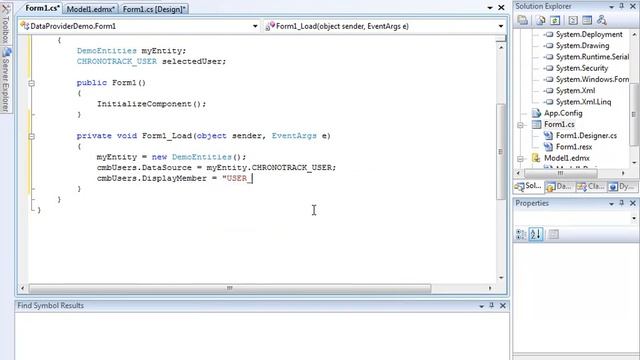Viewport: 640px width, 360px height.
Task: Open the Properties object selector dropdown
Action: (634, 218)
